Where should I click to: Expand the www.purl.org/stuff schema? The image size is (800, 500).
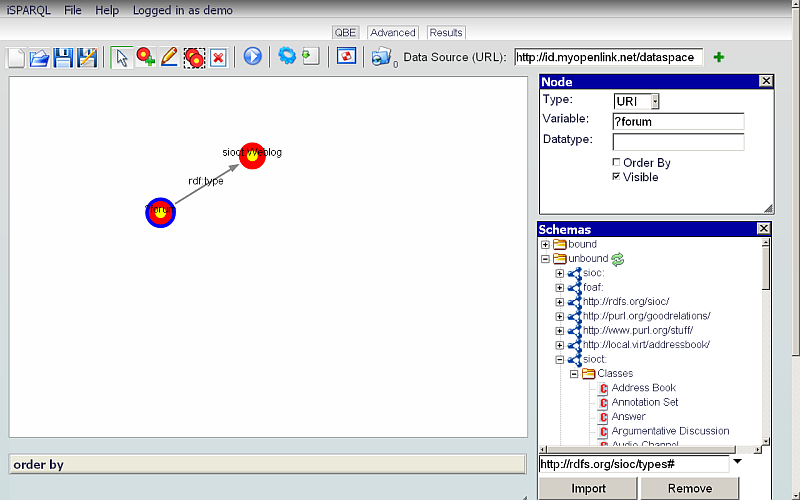pyautogui.click(x=560, y=331)
